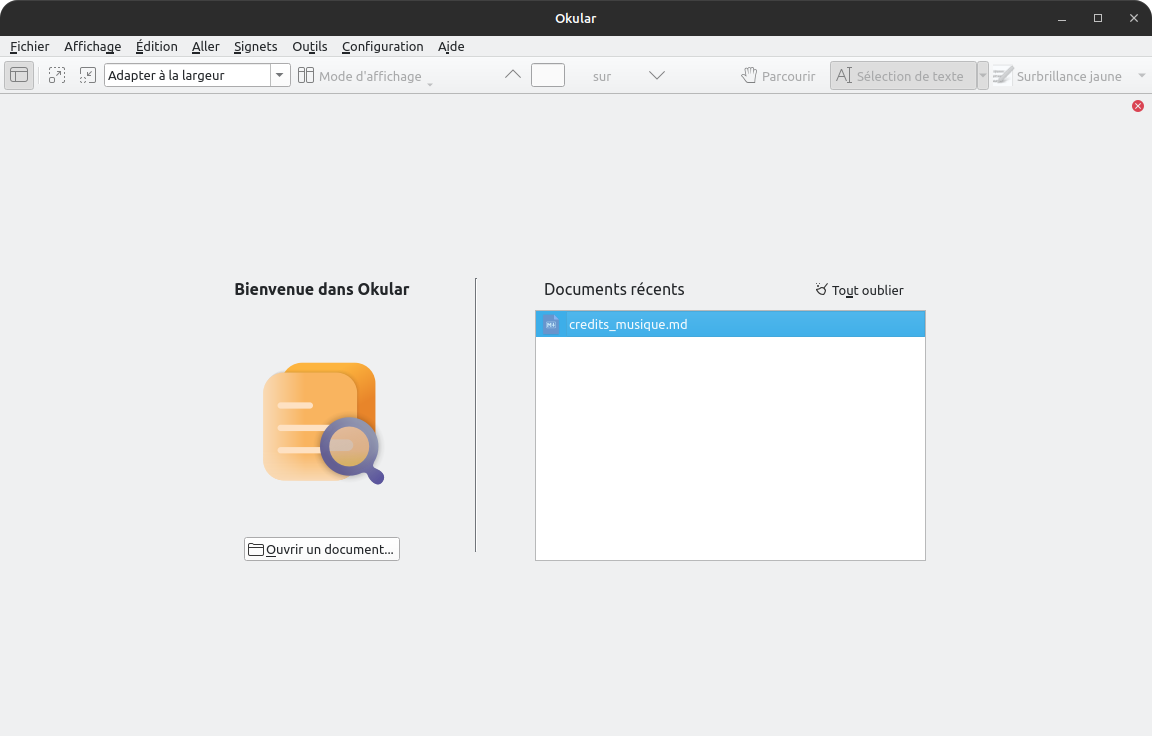Open the Signets menu
This screenshot has height=736, width=1152.
pyautogui.click(x=255, y=46)
